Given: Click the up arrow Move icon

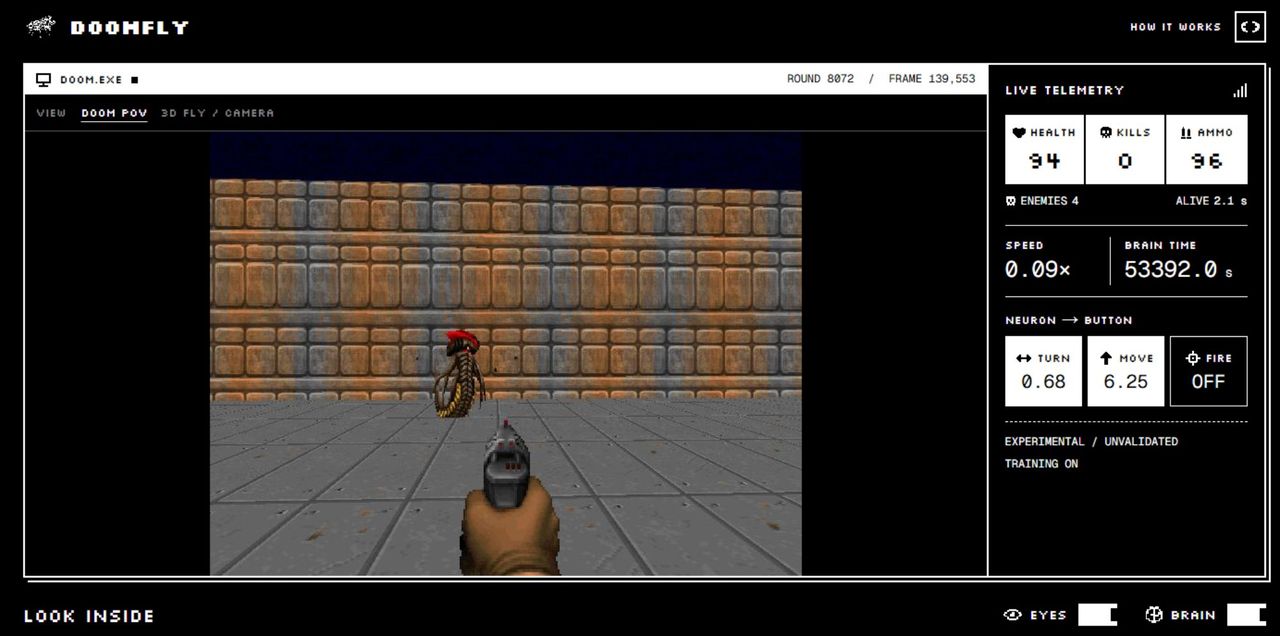Looking at the screenshot, I should click(x=1106, y=358).
